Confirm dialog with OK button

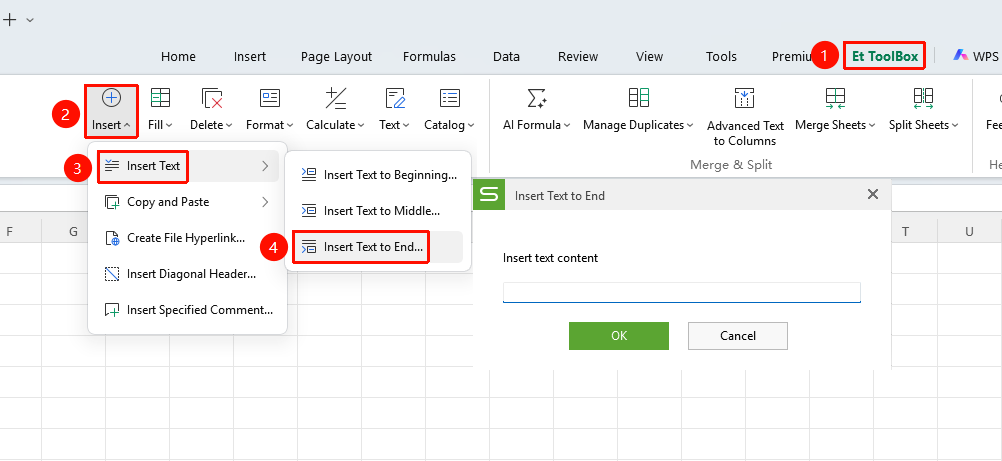(619, 336)
